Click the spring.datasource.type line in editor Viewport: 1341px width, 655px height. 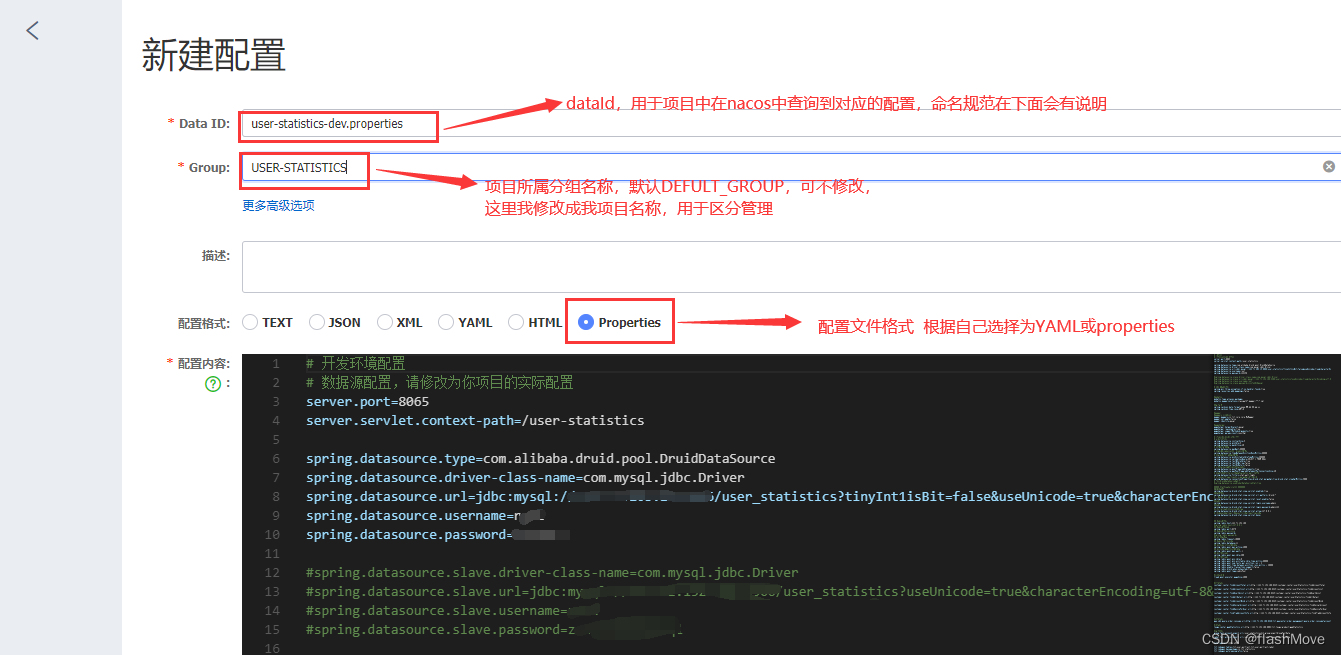coord(540,458)
